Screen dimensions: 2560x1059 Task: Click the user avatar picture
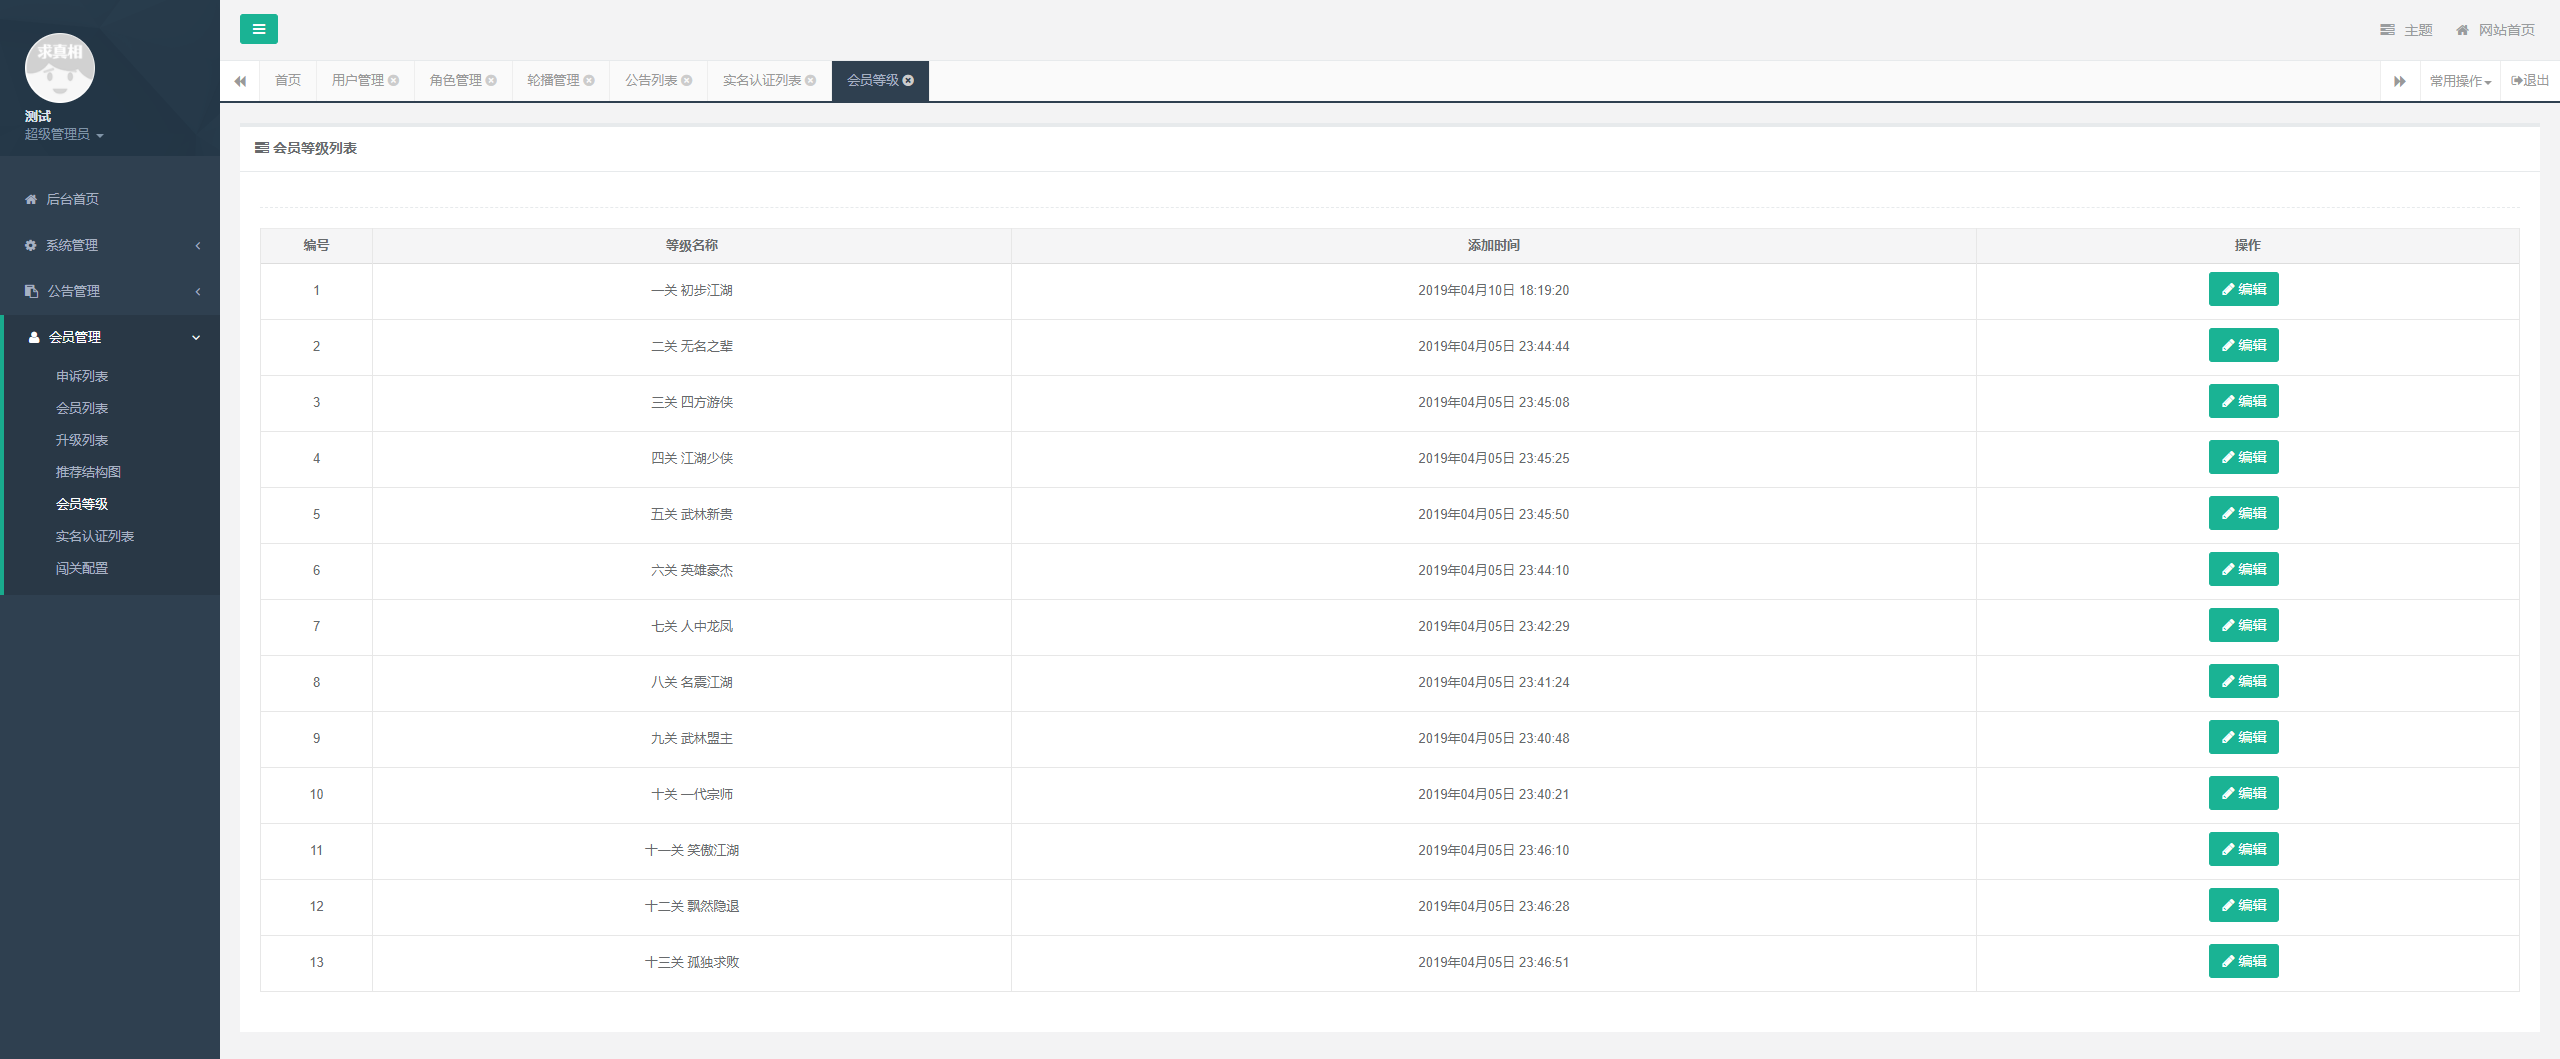point(60,68)
